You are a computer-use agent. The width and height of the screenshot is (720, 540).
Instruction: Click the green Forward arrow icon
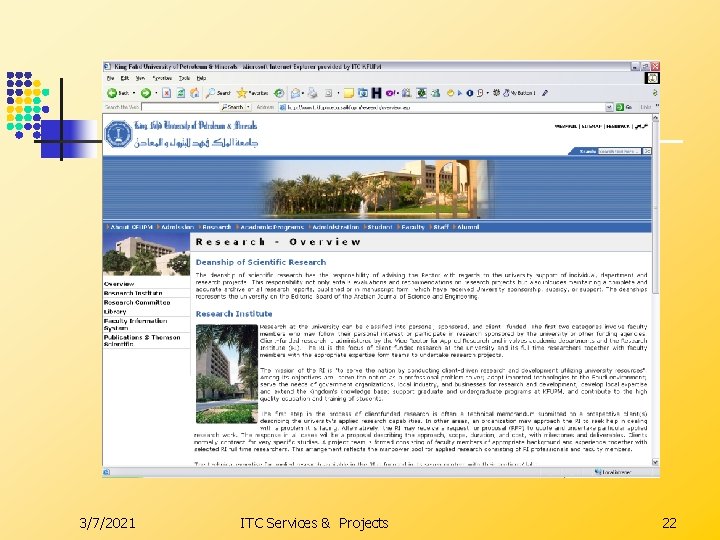(146, 93)
